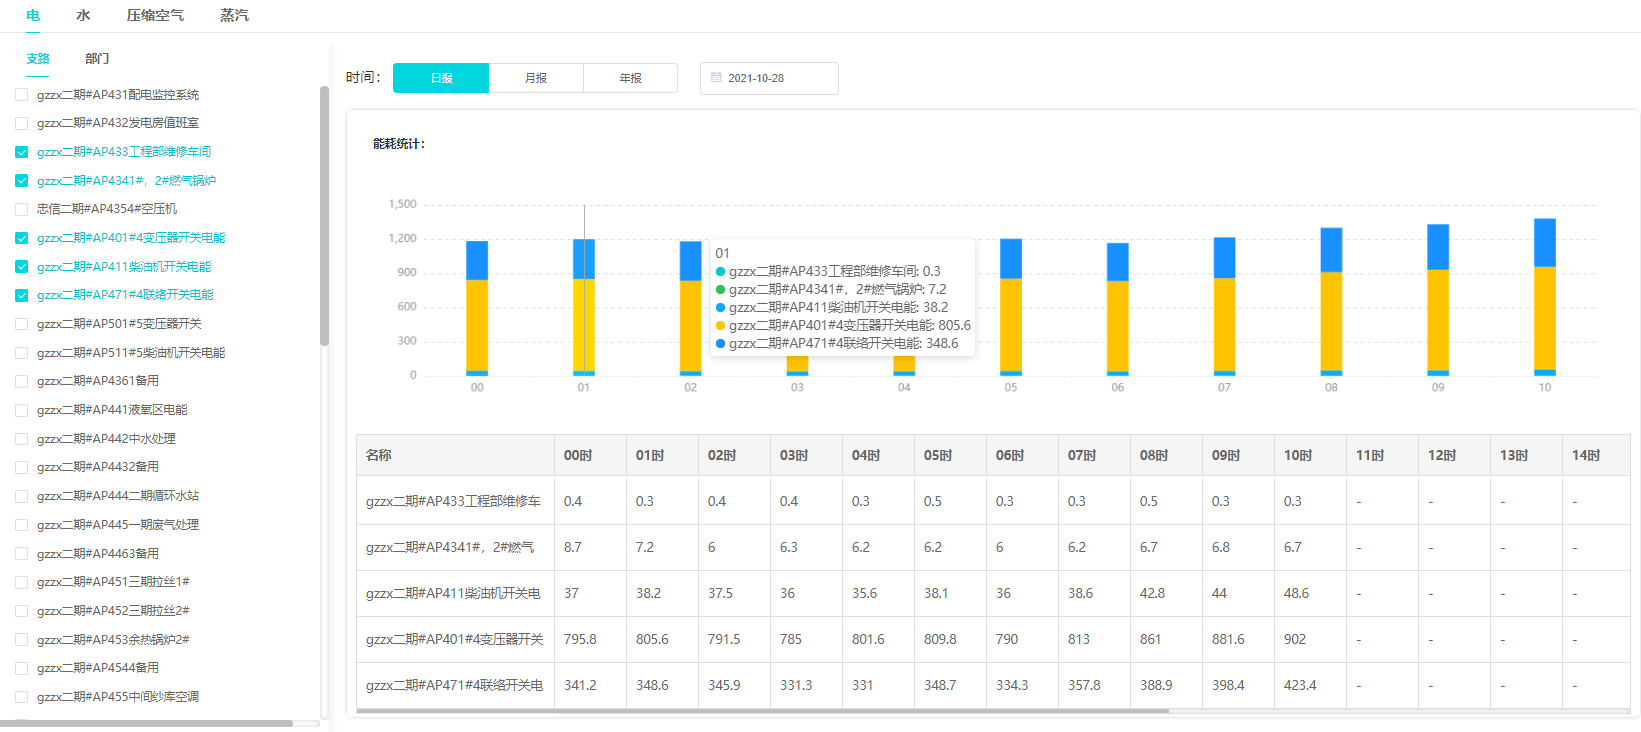The image size is (1641, 732).
Task: Click the cell value 902
Action: (x=1295, y=639)
